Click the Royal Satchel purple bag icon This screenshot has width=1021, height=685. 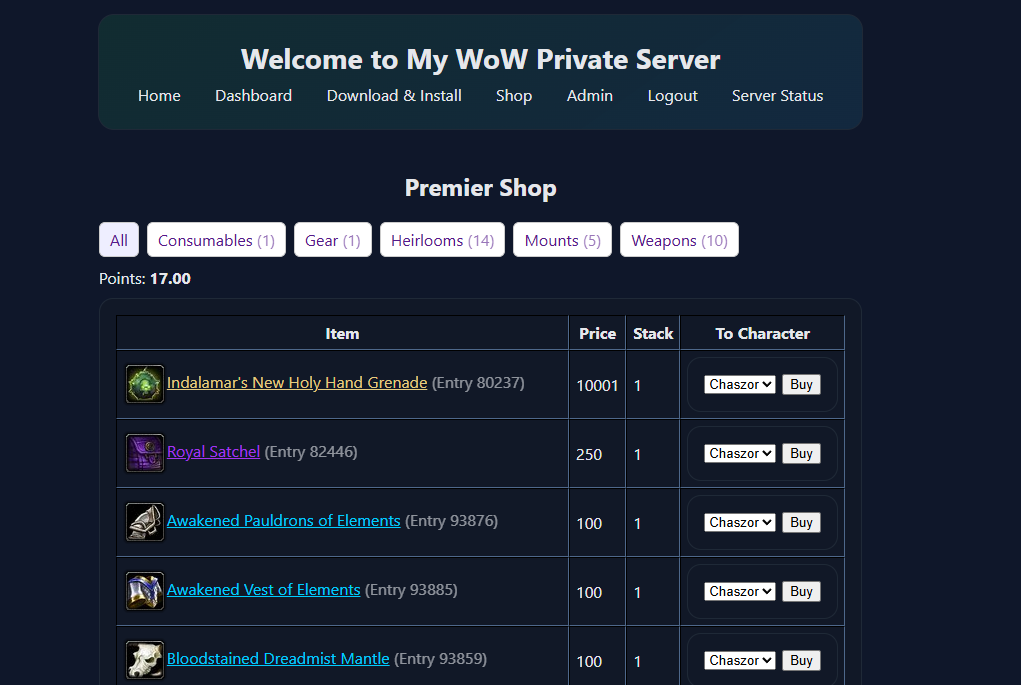point(145,453)
